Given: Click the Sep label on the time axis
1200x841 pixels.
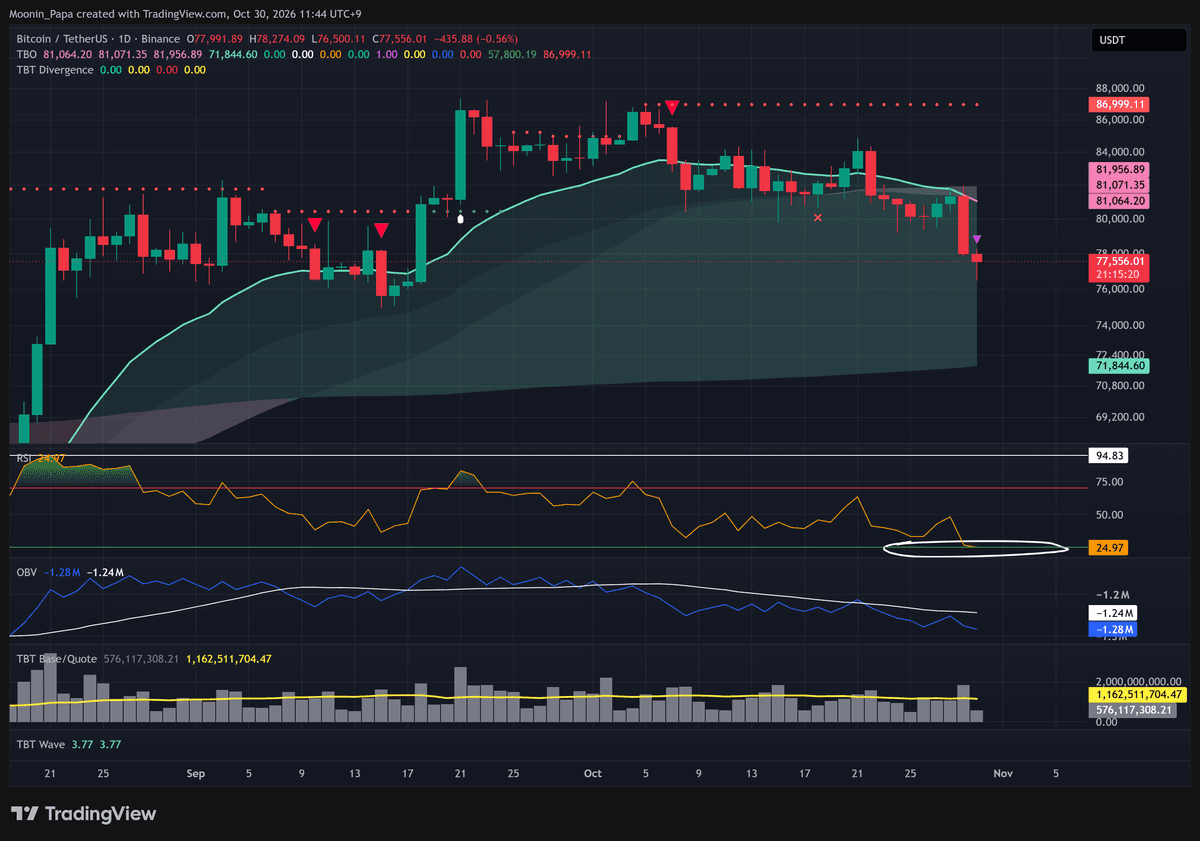Looking at the screenshot, I should (196, 773).
